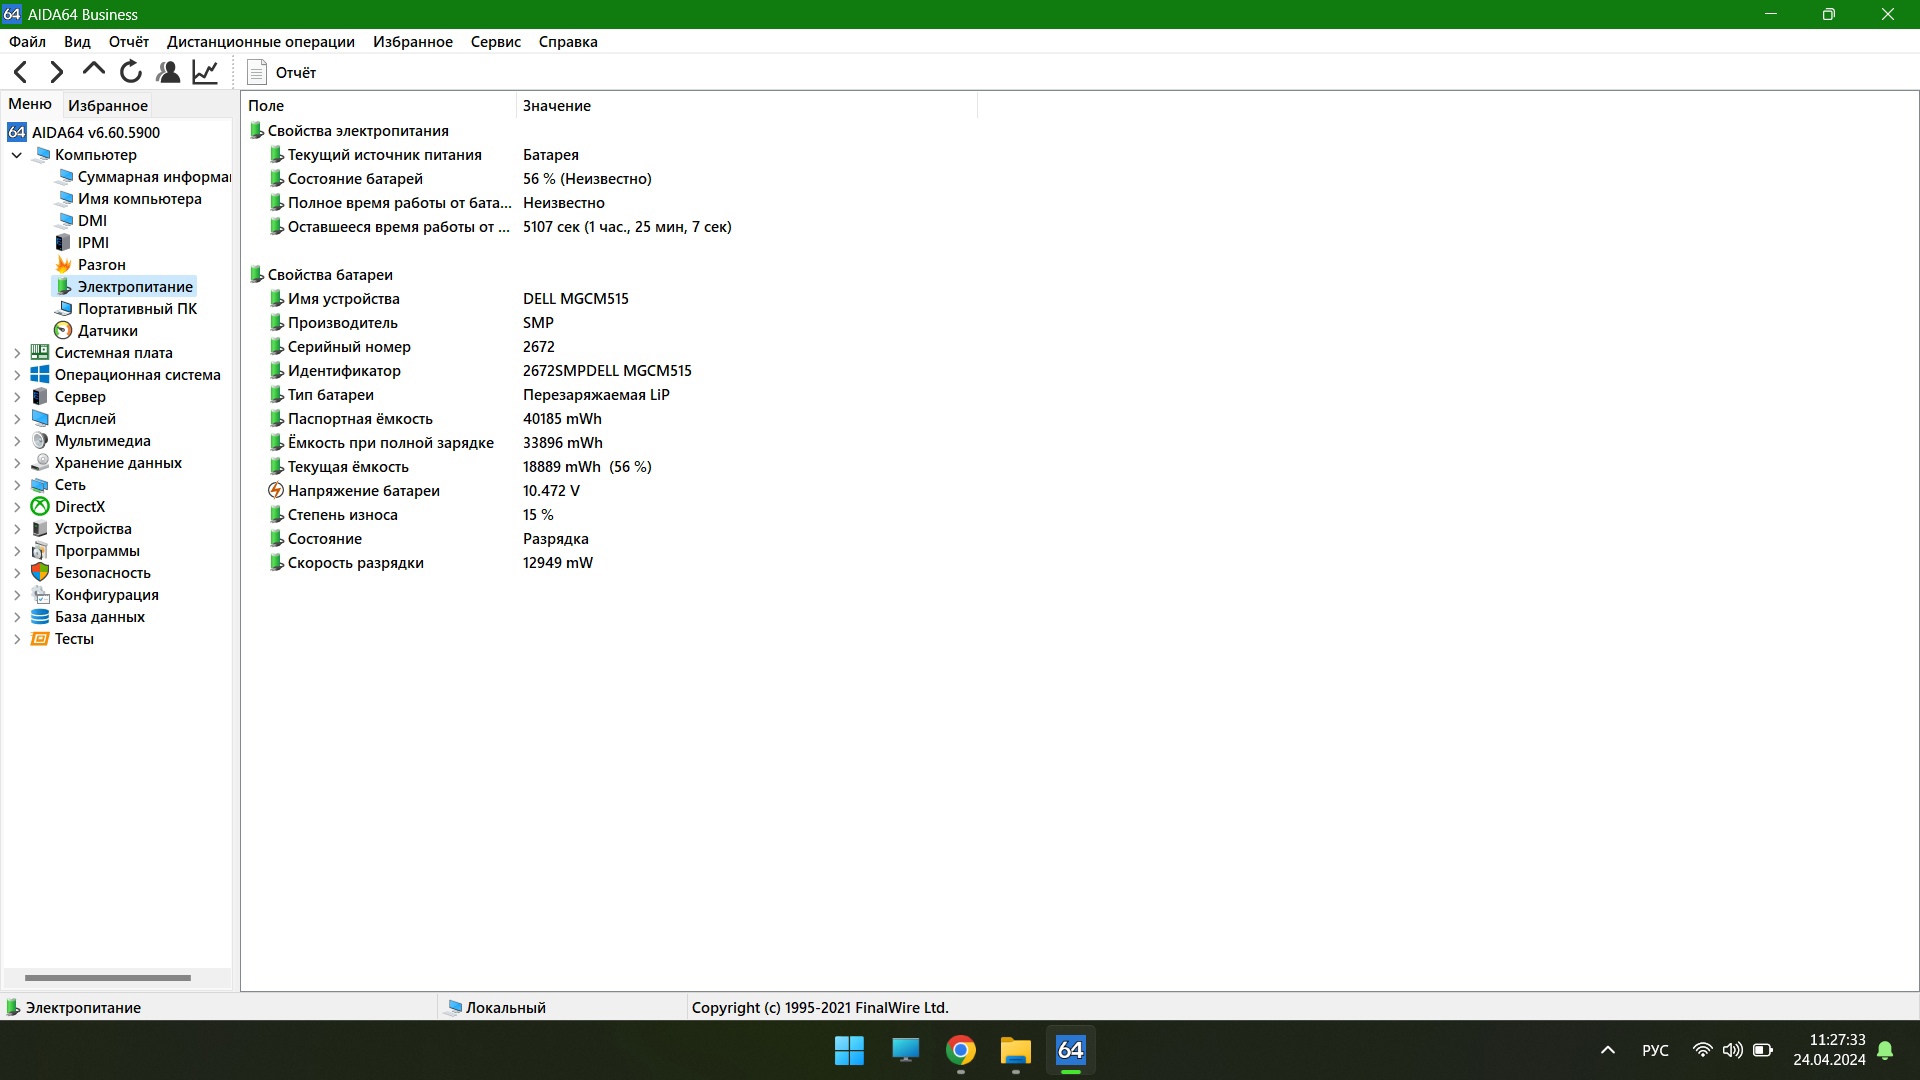Switch to the Меню tab
Image resolution: width=1920 pixels, height=1080 pixels.
point(30,104)
